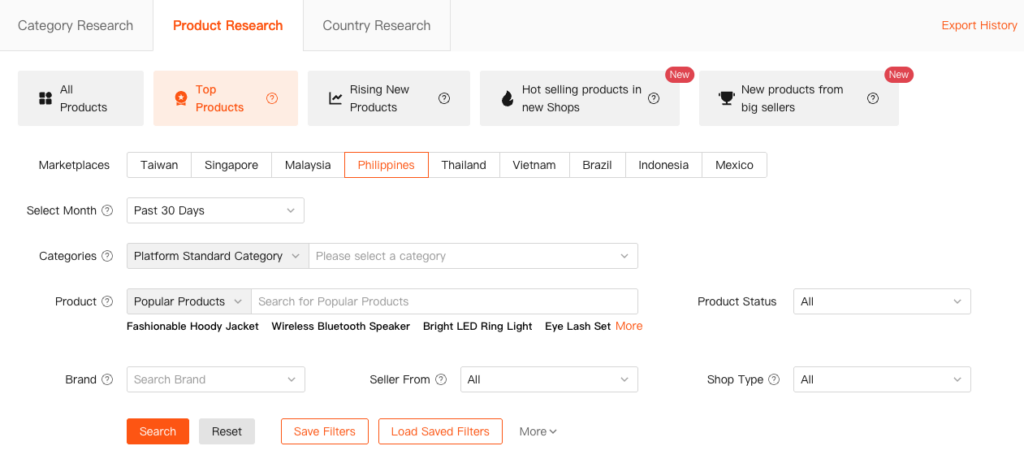Click the trophy icon for big sellers
This screenshot has width=1024, height=459.
(726, 98)
